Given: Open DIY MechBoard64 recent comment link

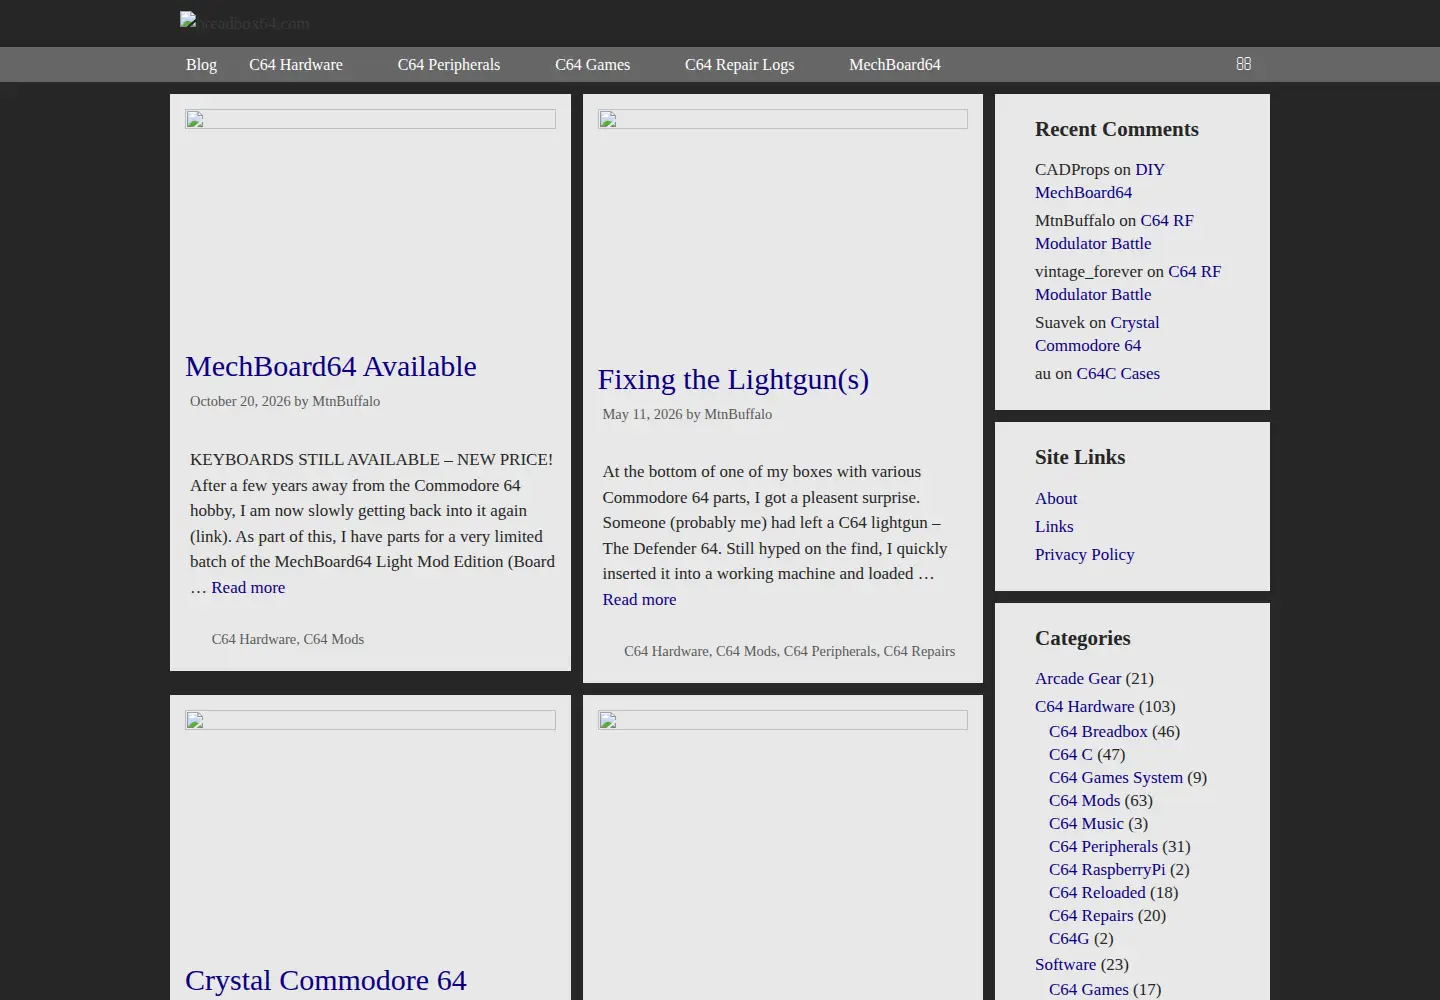Looking at the screenshot, I should click(1100, 181).
